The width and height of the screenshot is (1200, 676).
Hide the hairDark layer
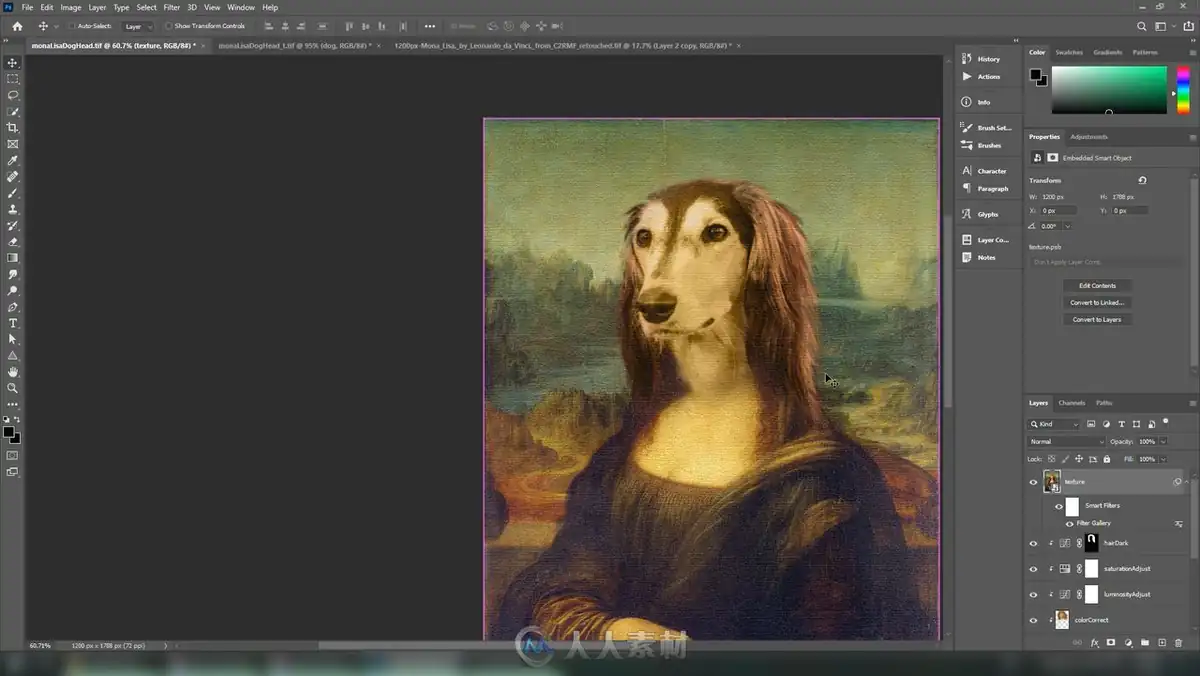pos(1033,543)
